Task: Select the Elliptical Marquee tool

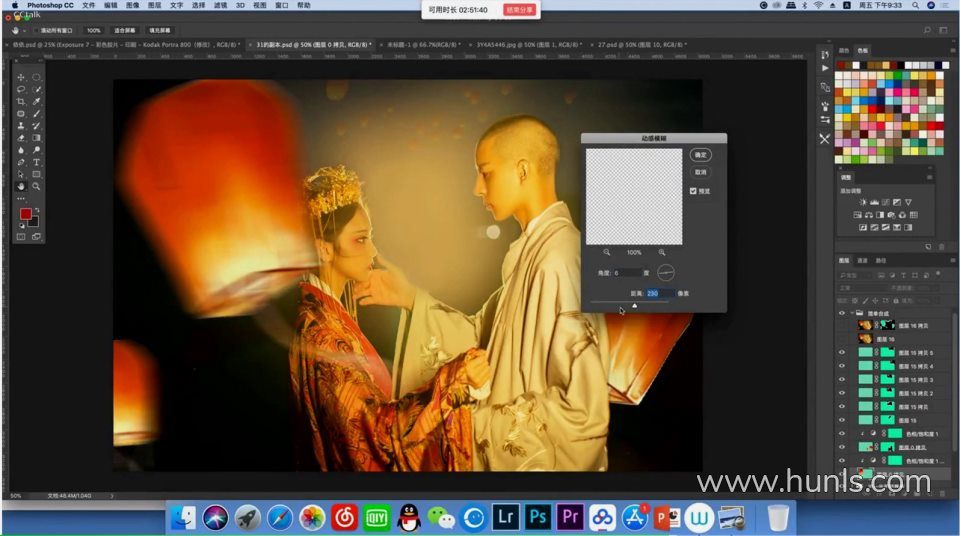Action: [x=36, y=77]
